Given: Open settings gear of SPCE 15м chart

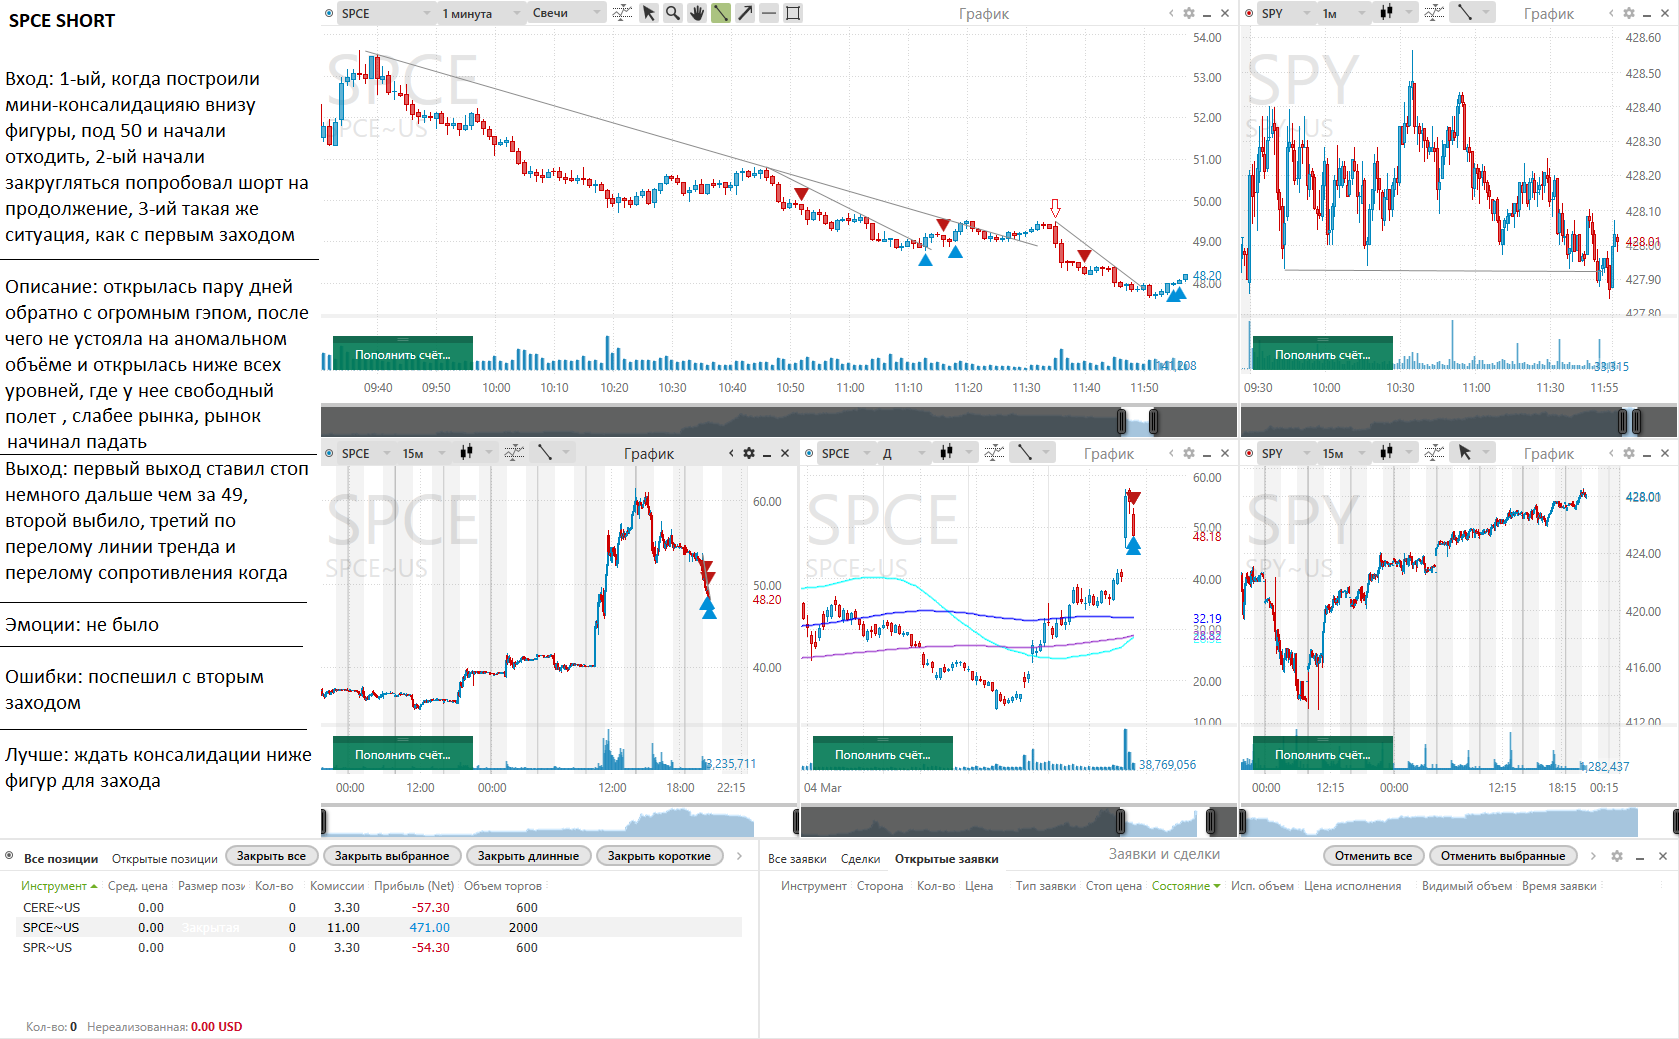Looking at the screenshot, I should tap(749, 453).
